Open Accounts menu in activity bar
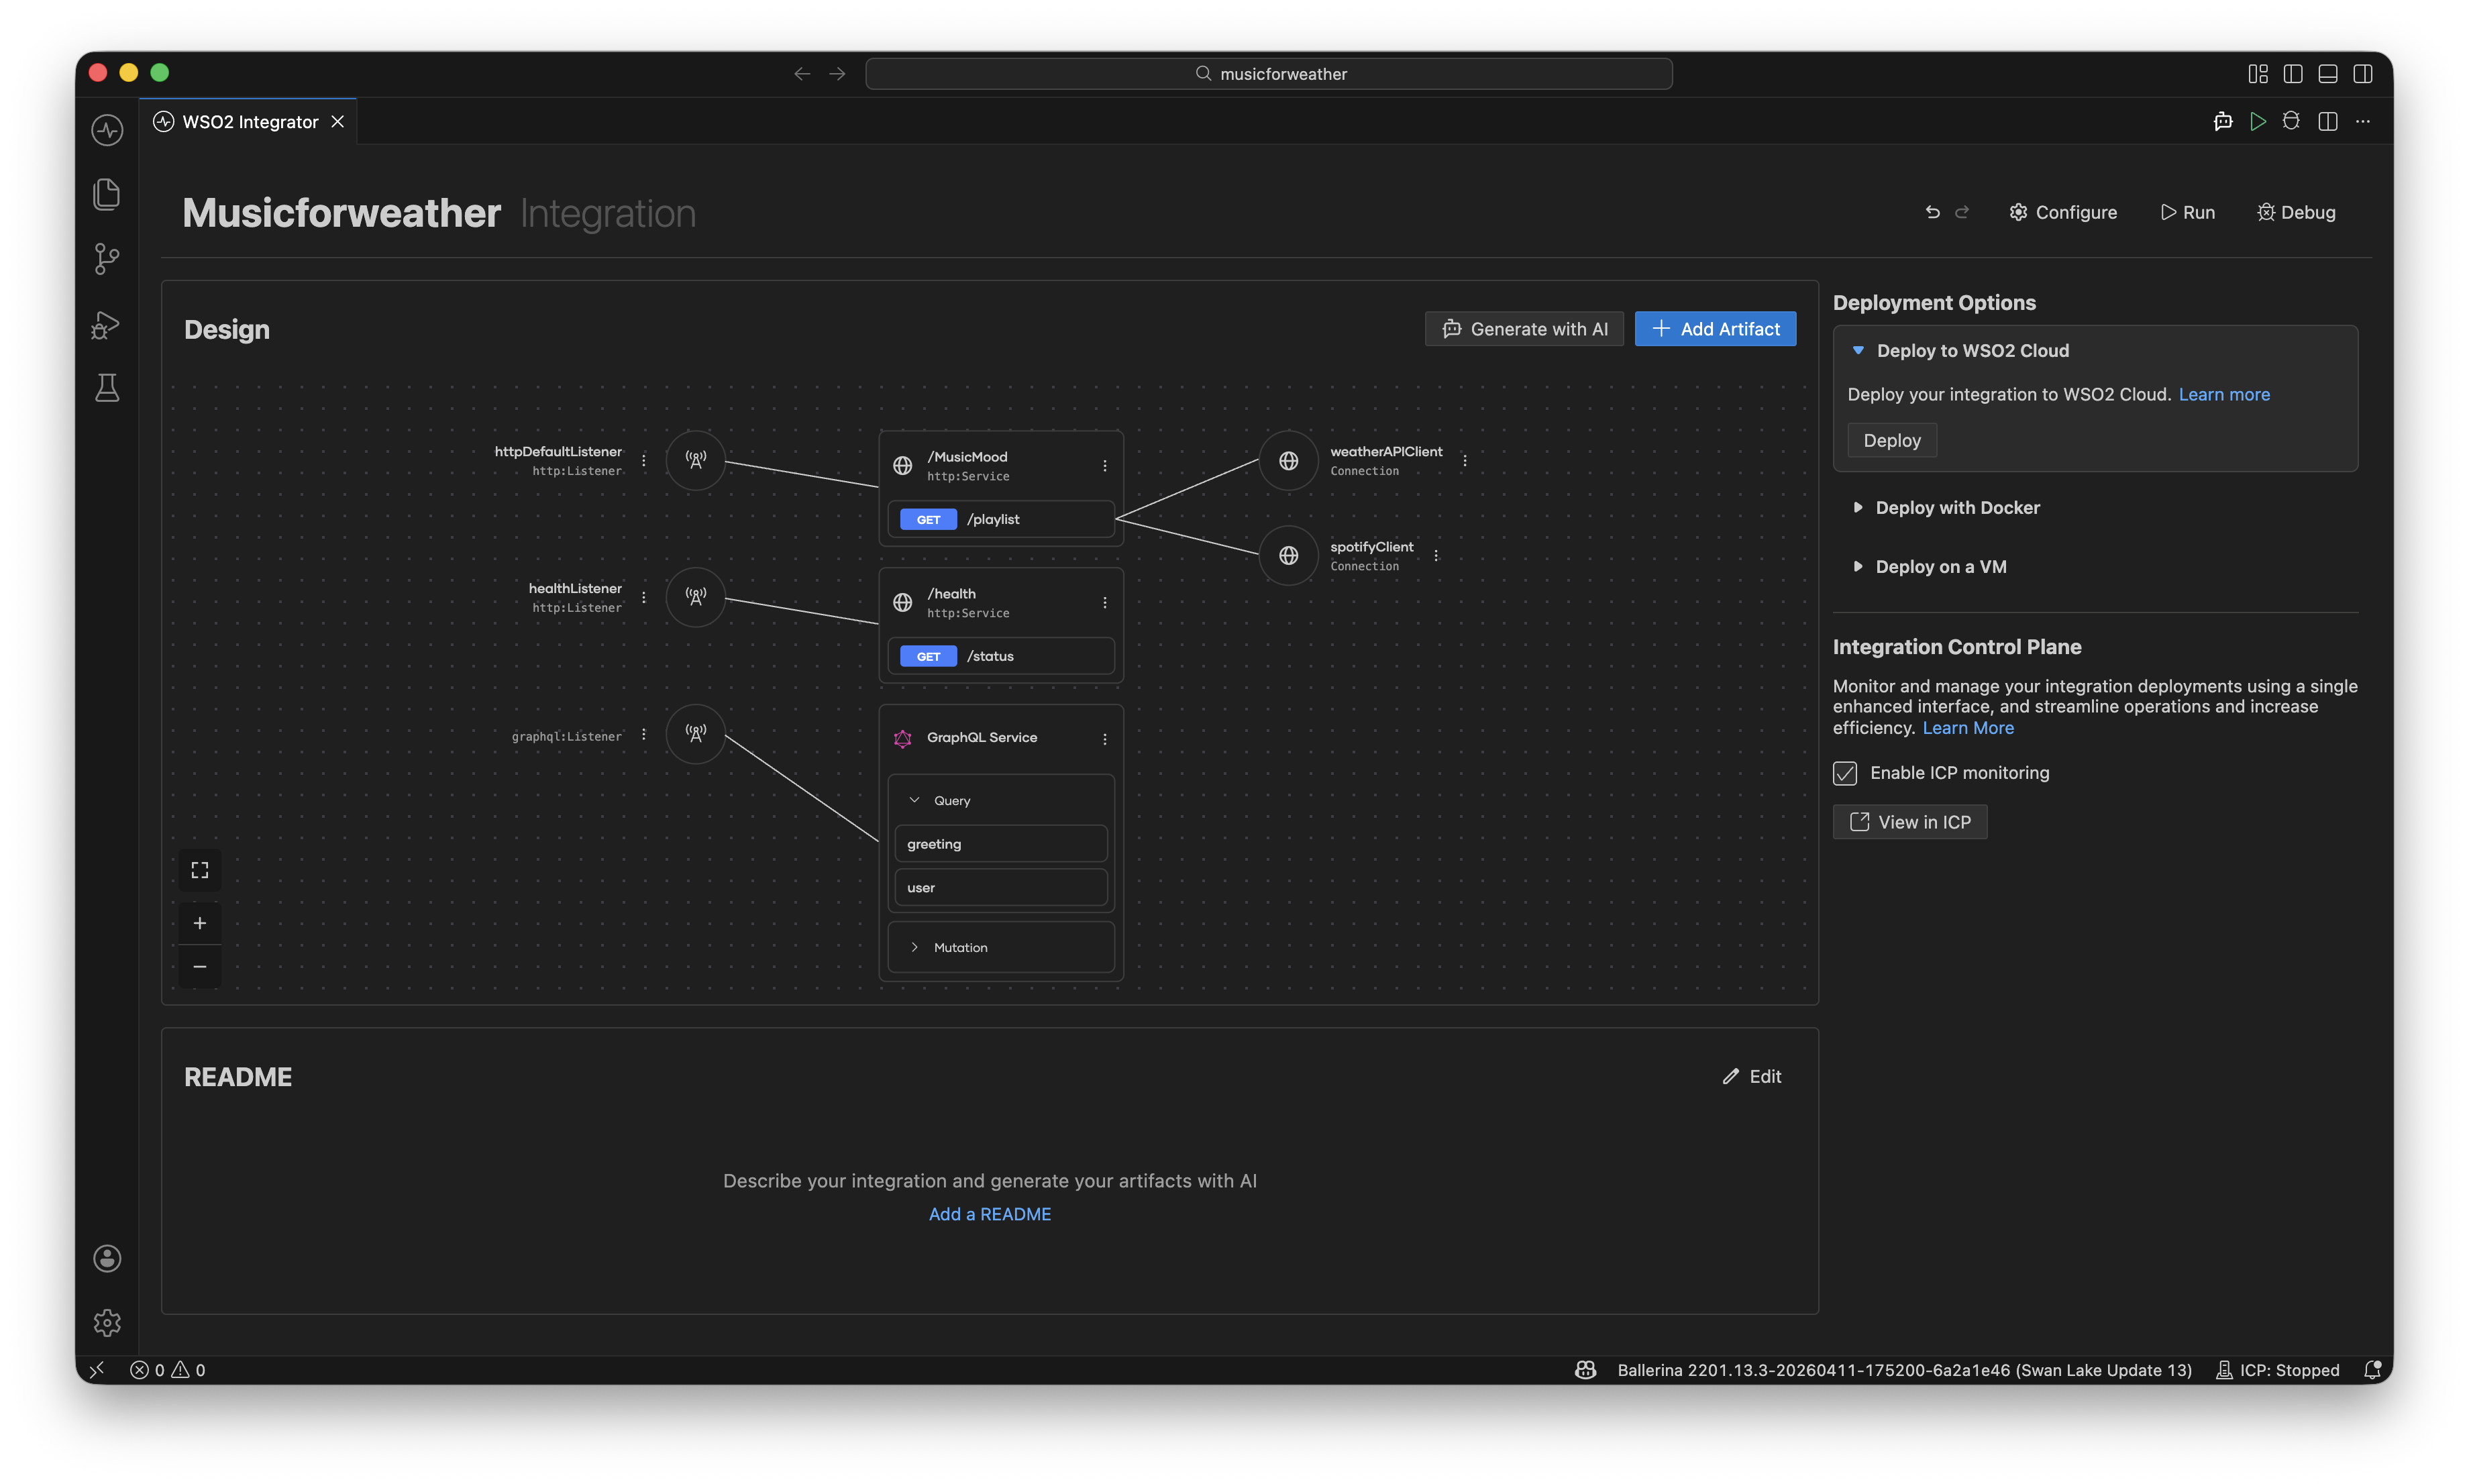This screenshot has height=1484, width=2469. point(107,1258)
